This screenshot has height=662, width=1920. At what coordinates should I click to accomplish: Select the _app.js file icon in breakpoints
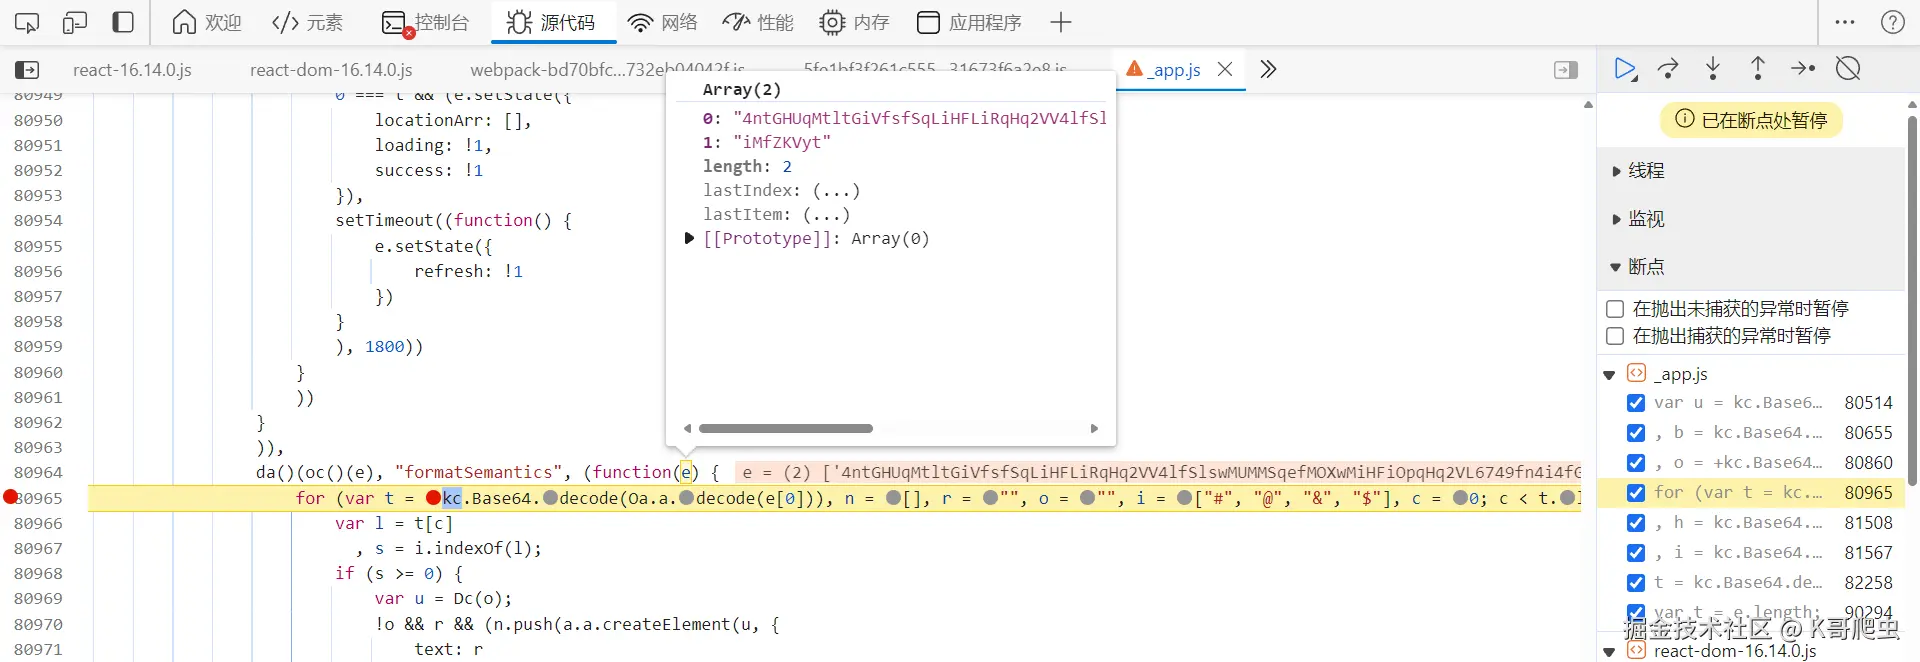[x=1636, y=373]
